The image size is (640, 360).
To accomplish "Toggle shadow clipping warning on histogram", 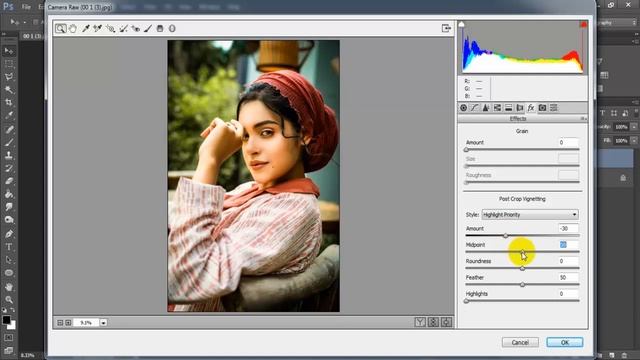I will tap(462, 24).
